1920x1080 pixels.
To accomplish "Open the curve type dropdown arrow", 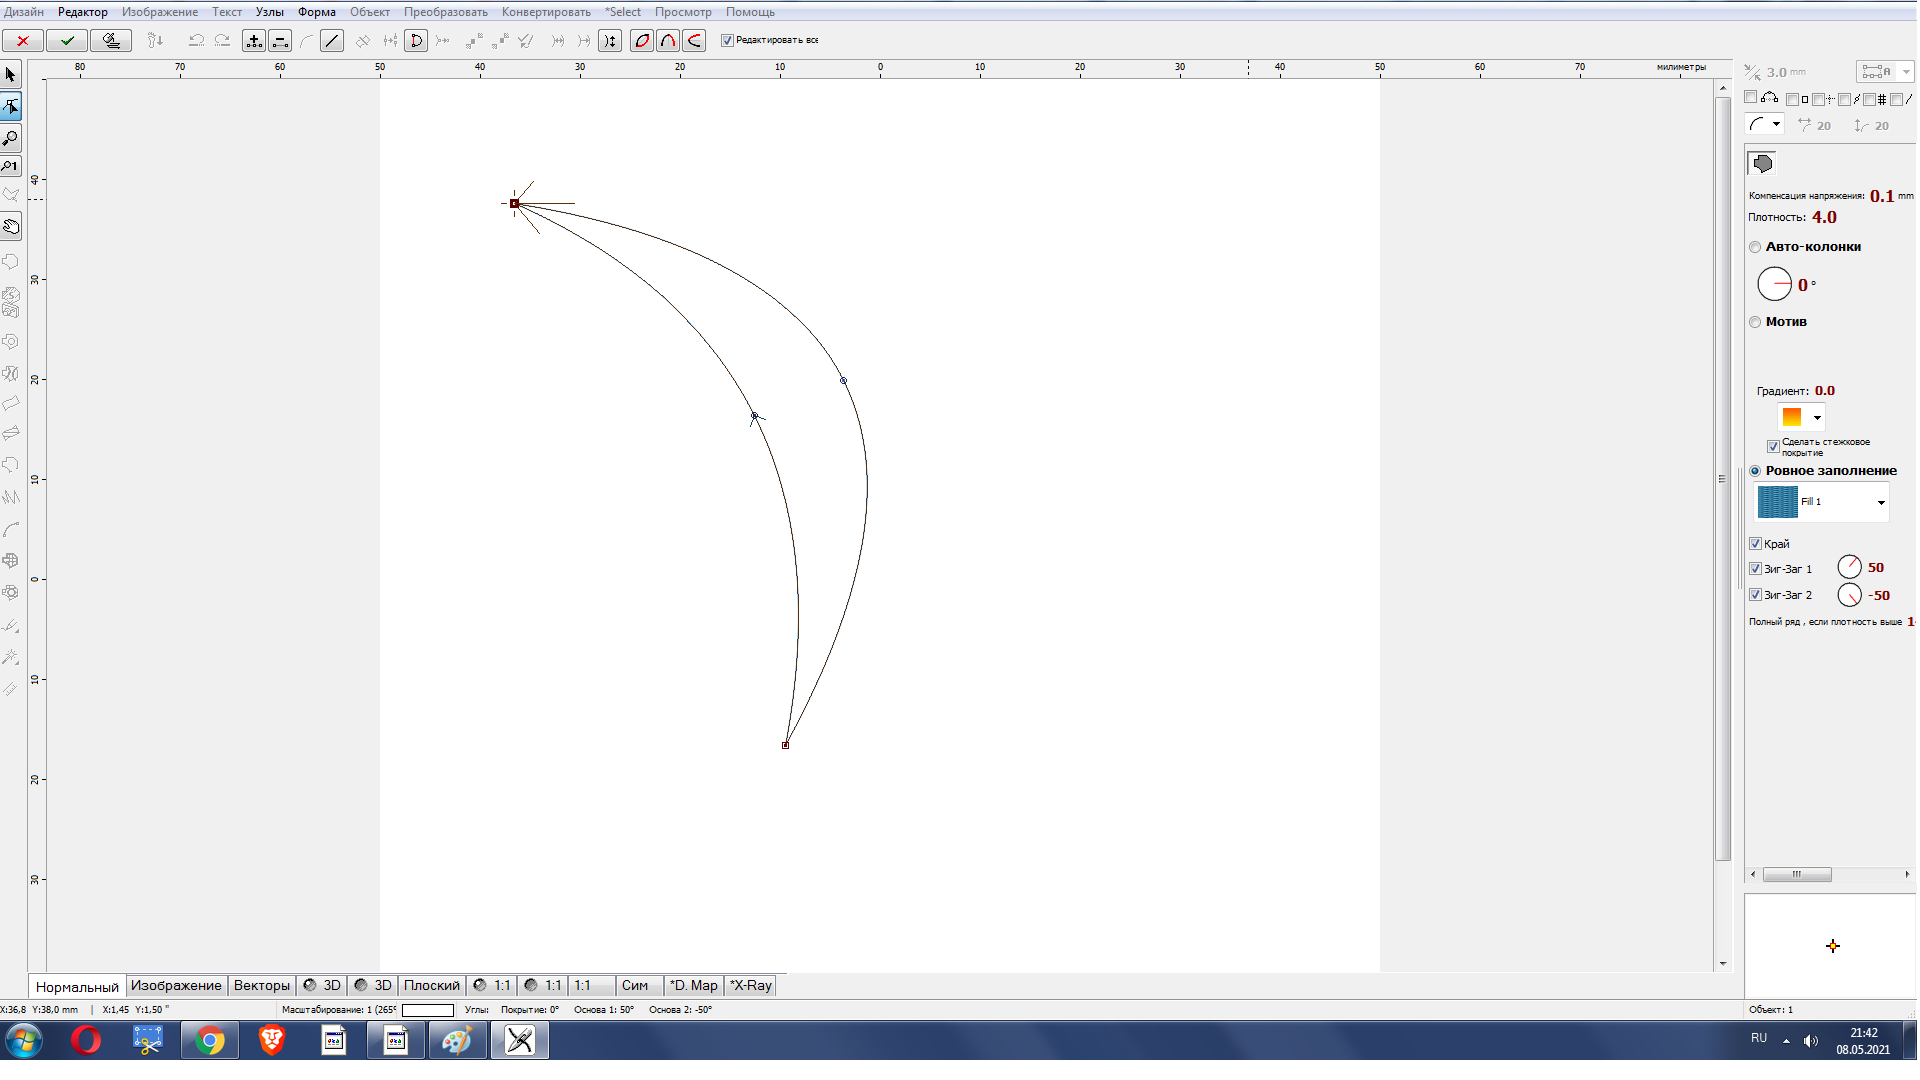I will click(x=1776, y=125).
